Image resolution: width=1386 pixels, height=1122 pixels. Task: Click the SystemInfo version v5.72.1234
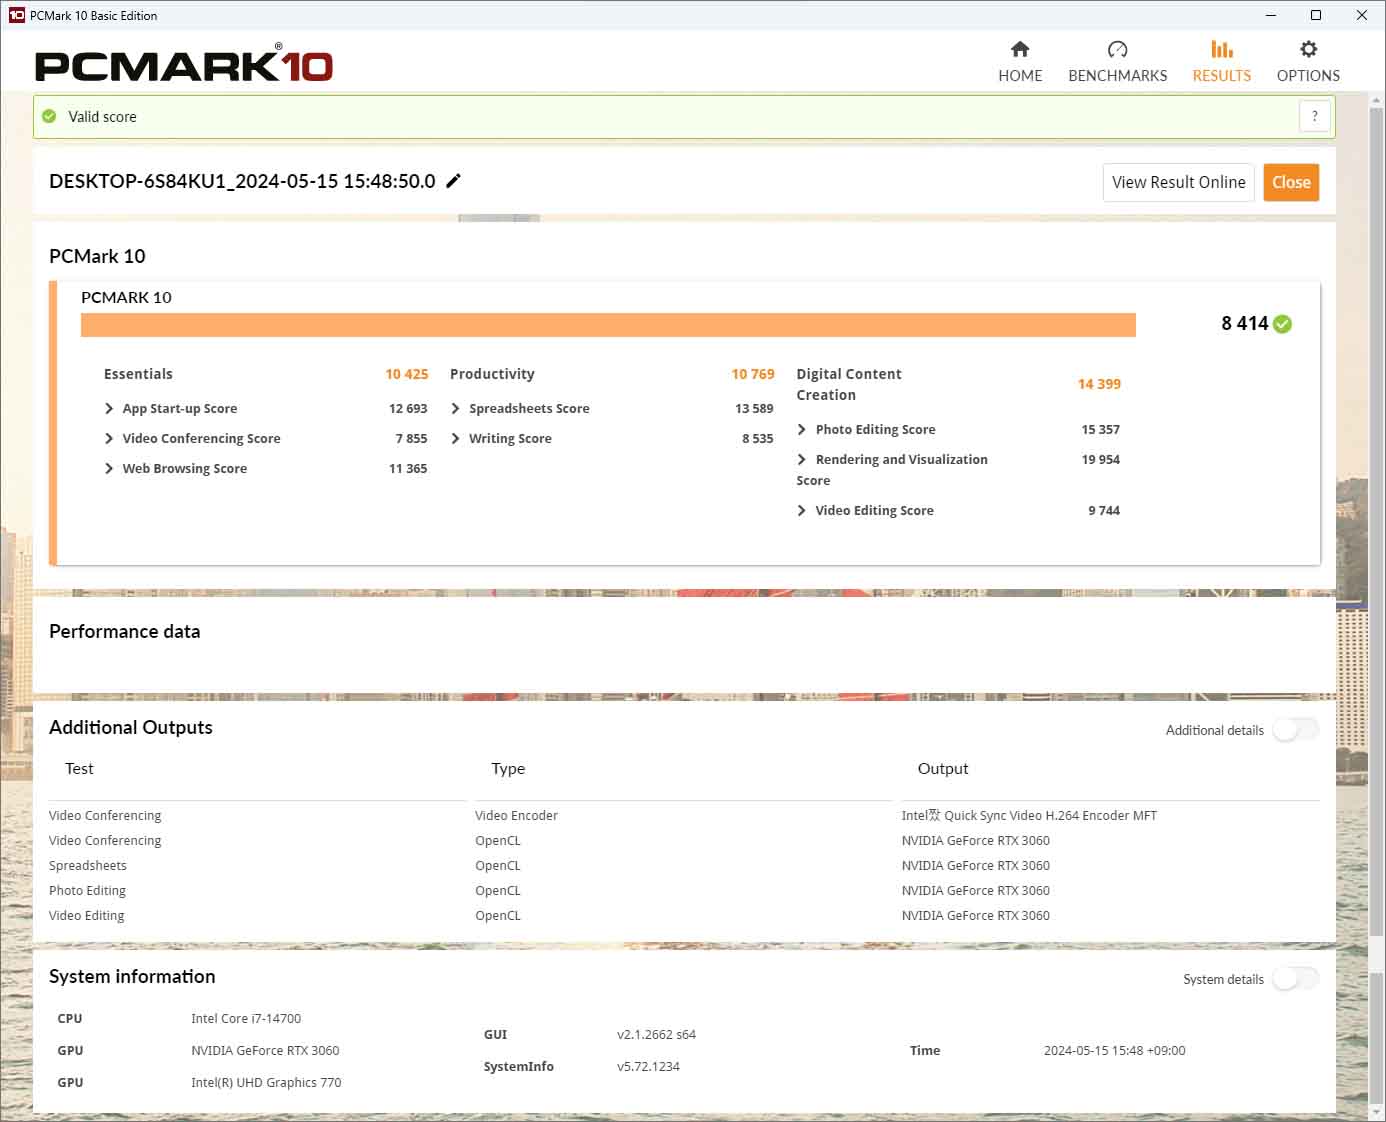click(x=648, y=1066)
